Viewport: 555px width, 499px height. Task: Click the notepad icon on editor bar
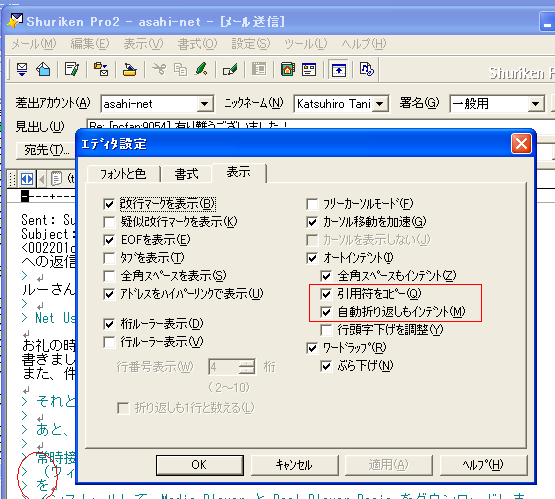coord(56,179)
